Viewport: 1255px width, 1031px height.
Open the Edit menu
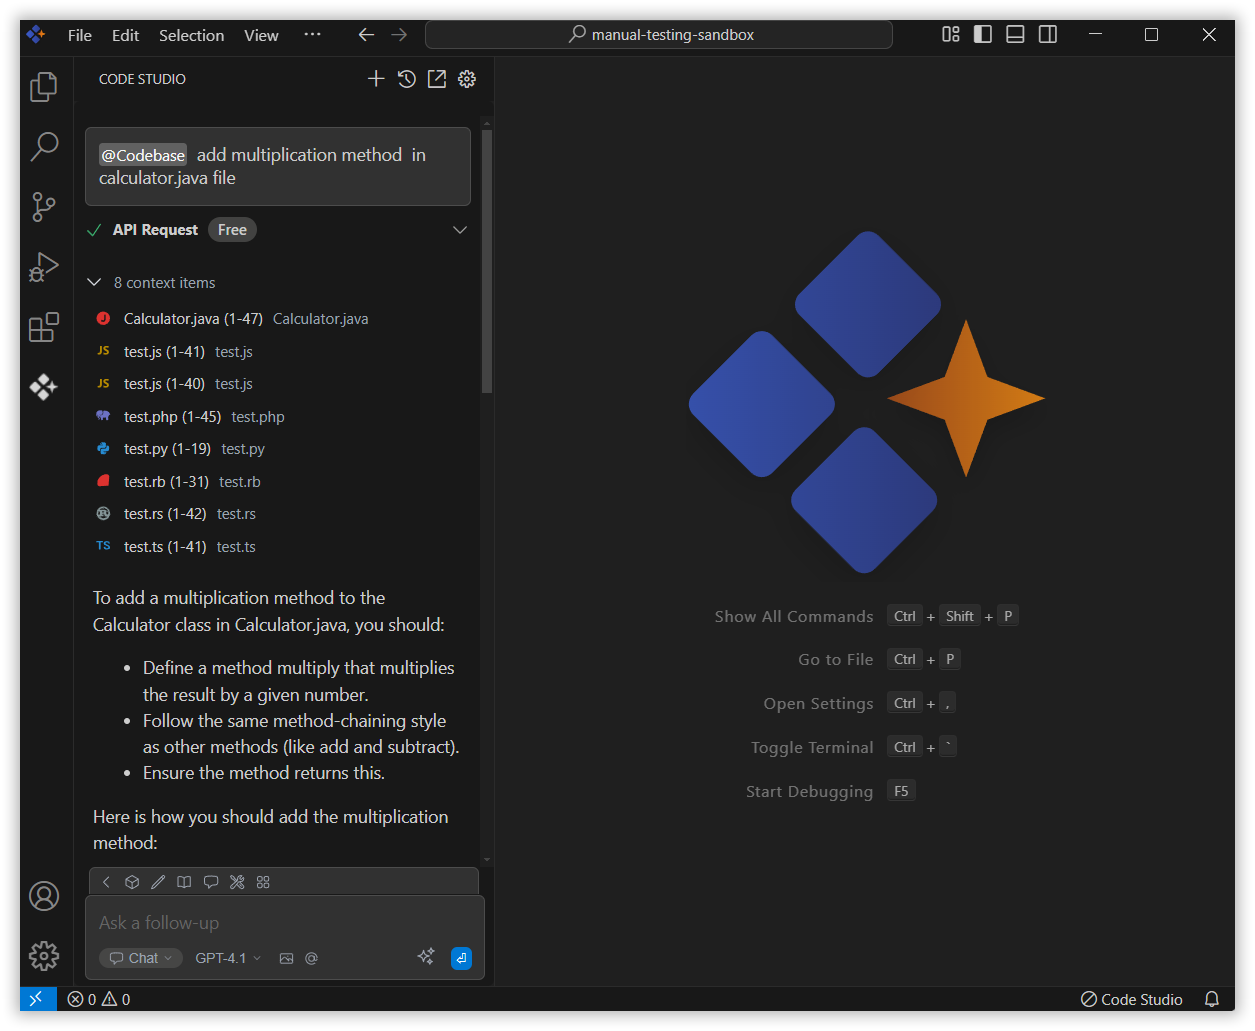pyautogui.click(x=125, y=35)
